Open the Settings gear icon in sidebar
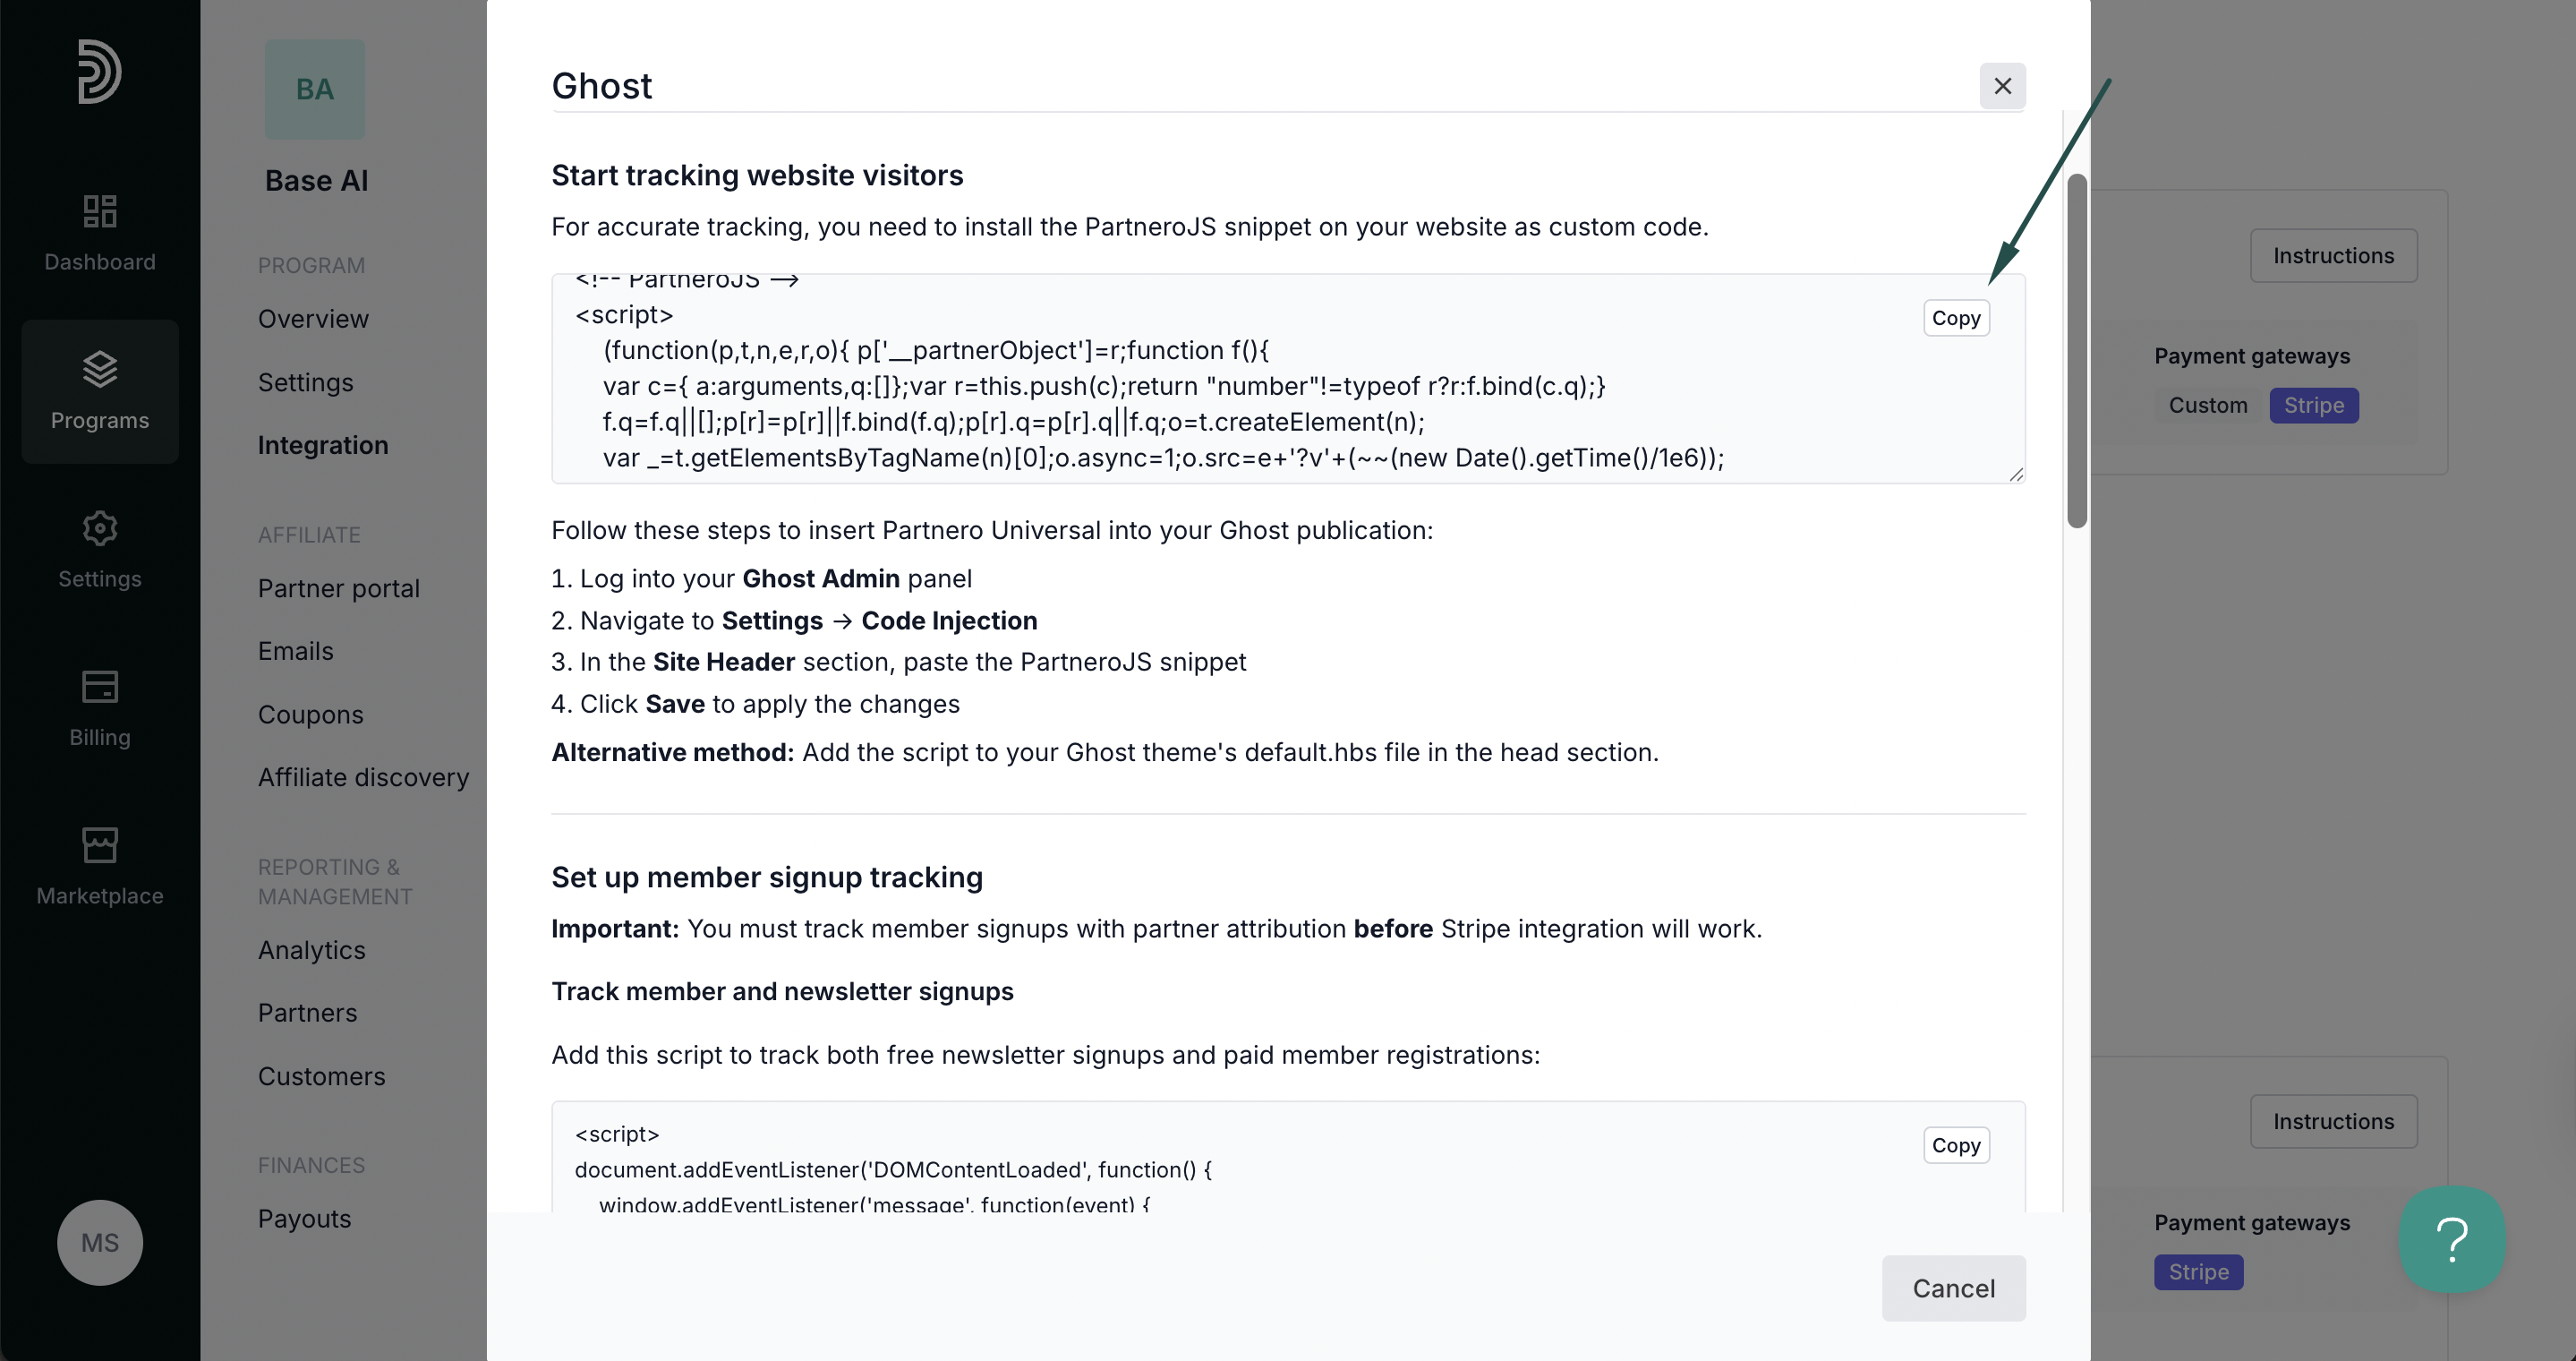This screenshot has height=1361, width=2576. (x=100, y=528)
